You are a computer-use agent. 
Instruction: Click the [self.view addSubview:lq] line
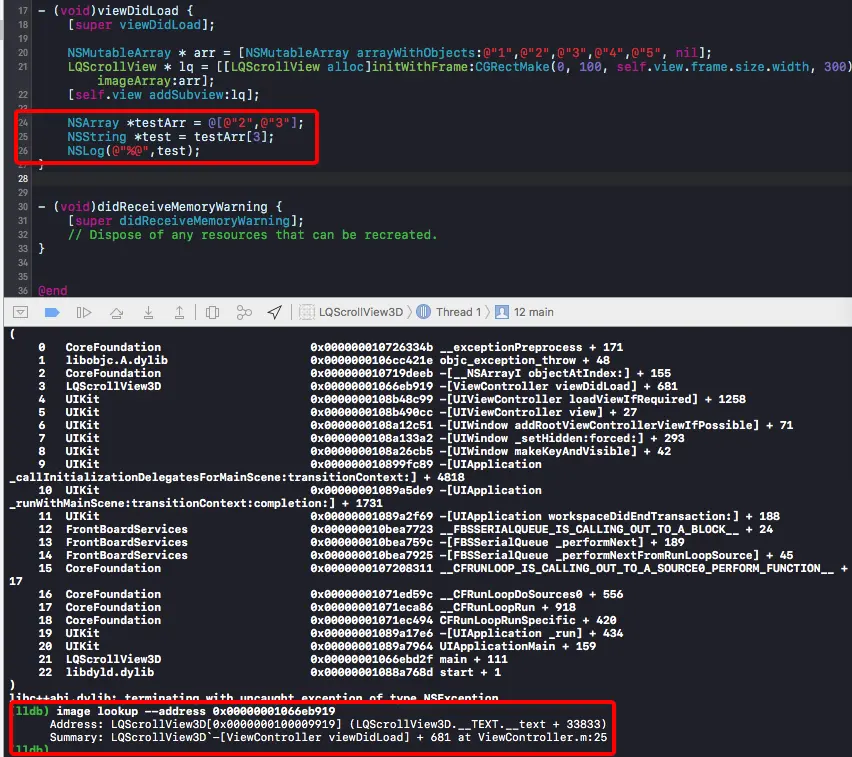[164, 95]
